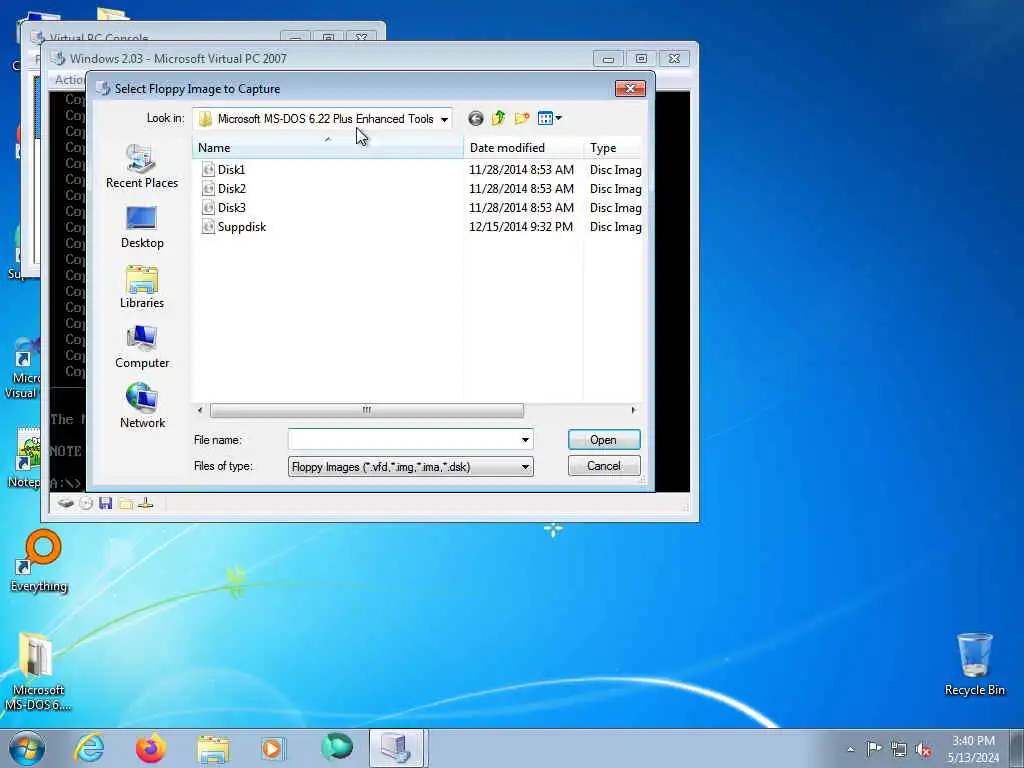
Task: Click the Suppdisk file icon
Action: coord(208,227)
